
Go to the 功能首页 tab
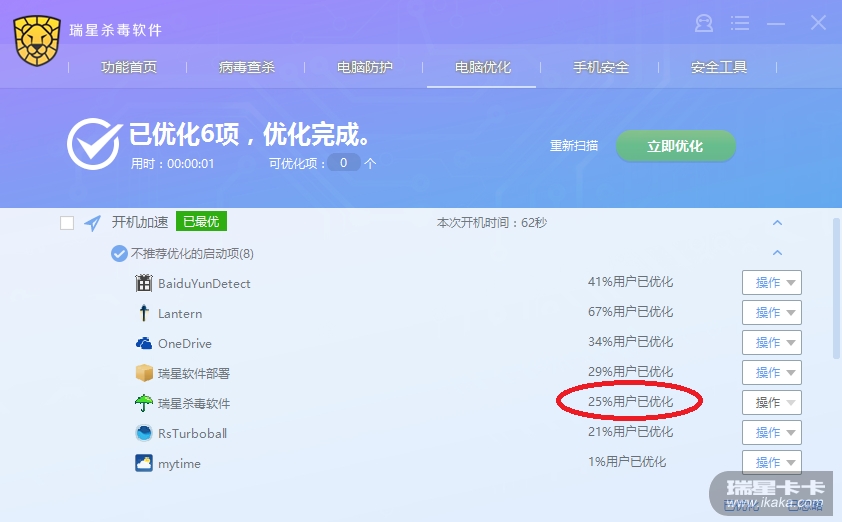tap(129, 67)
